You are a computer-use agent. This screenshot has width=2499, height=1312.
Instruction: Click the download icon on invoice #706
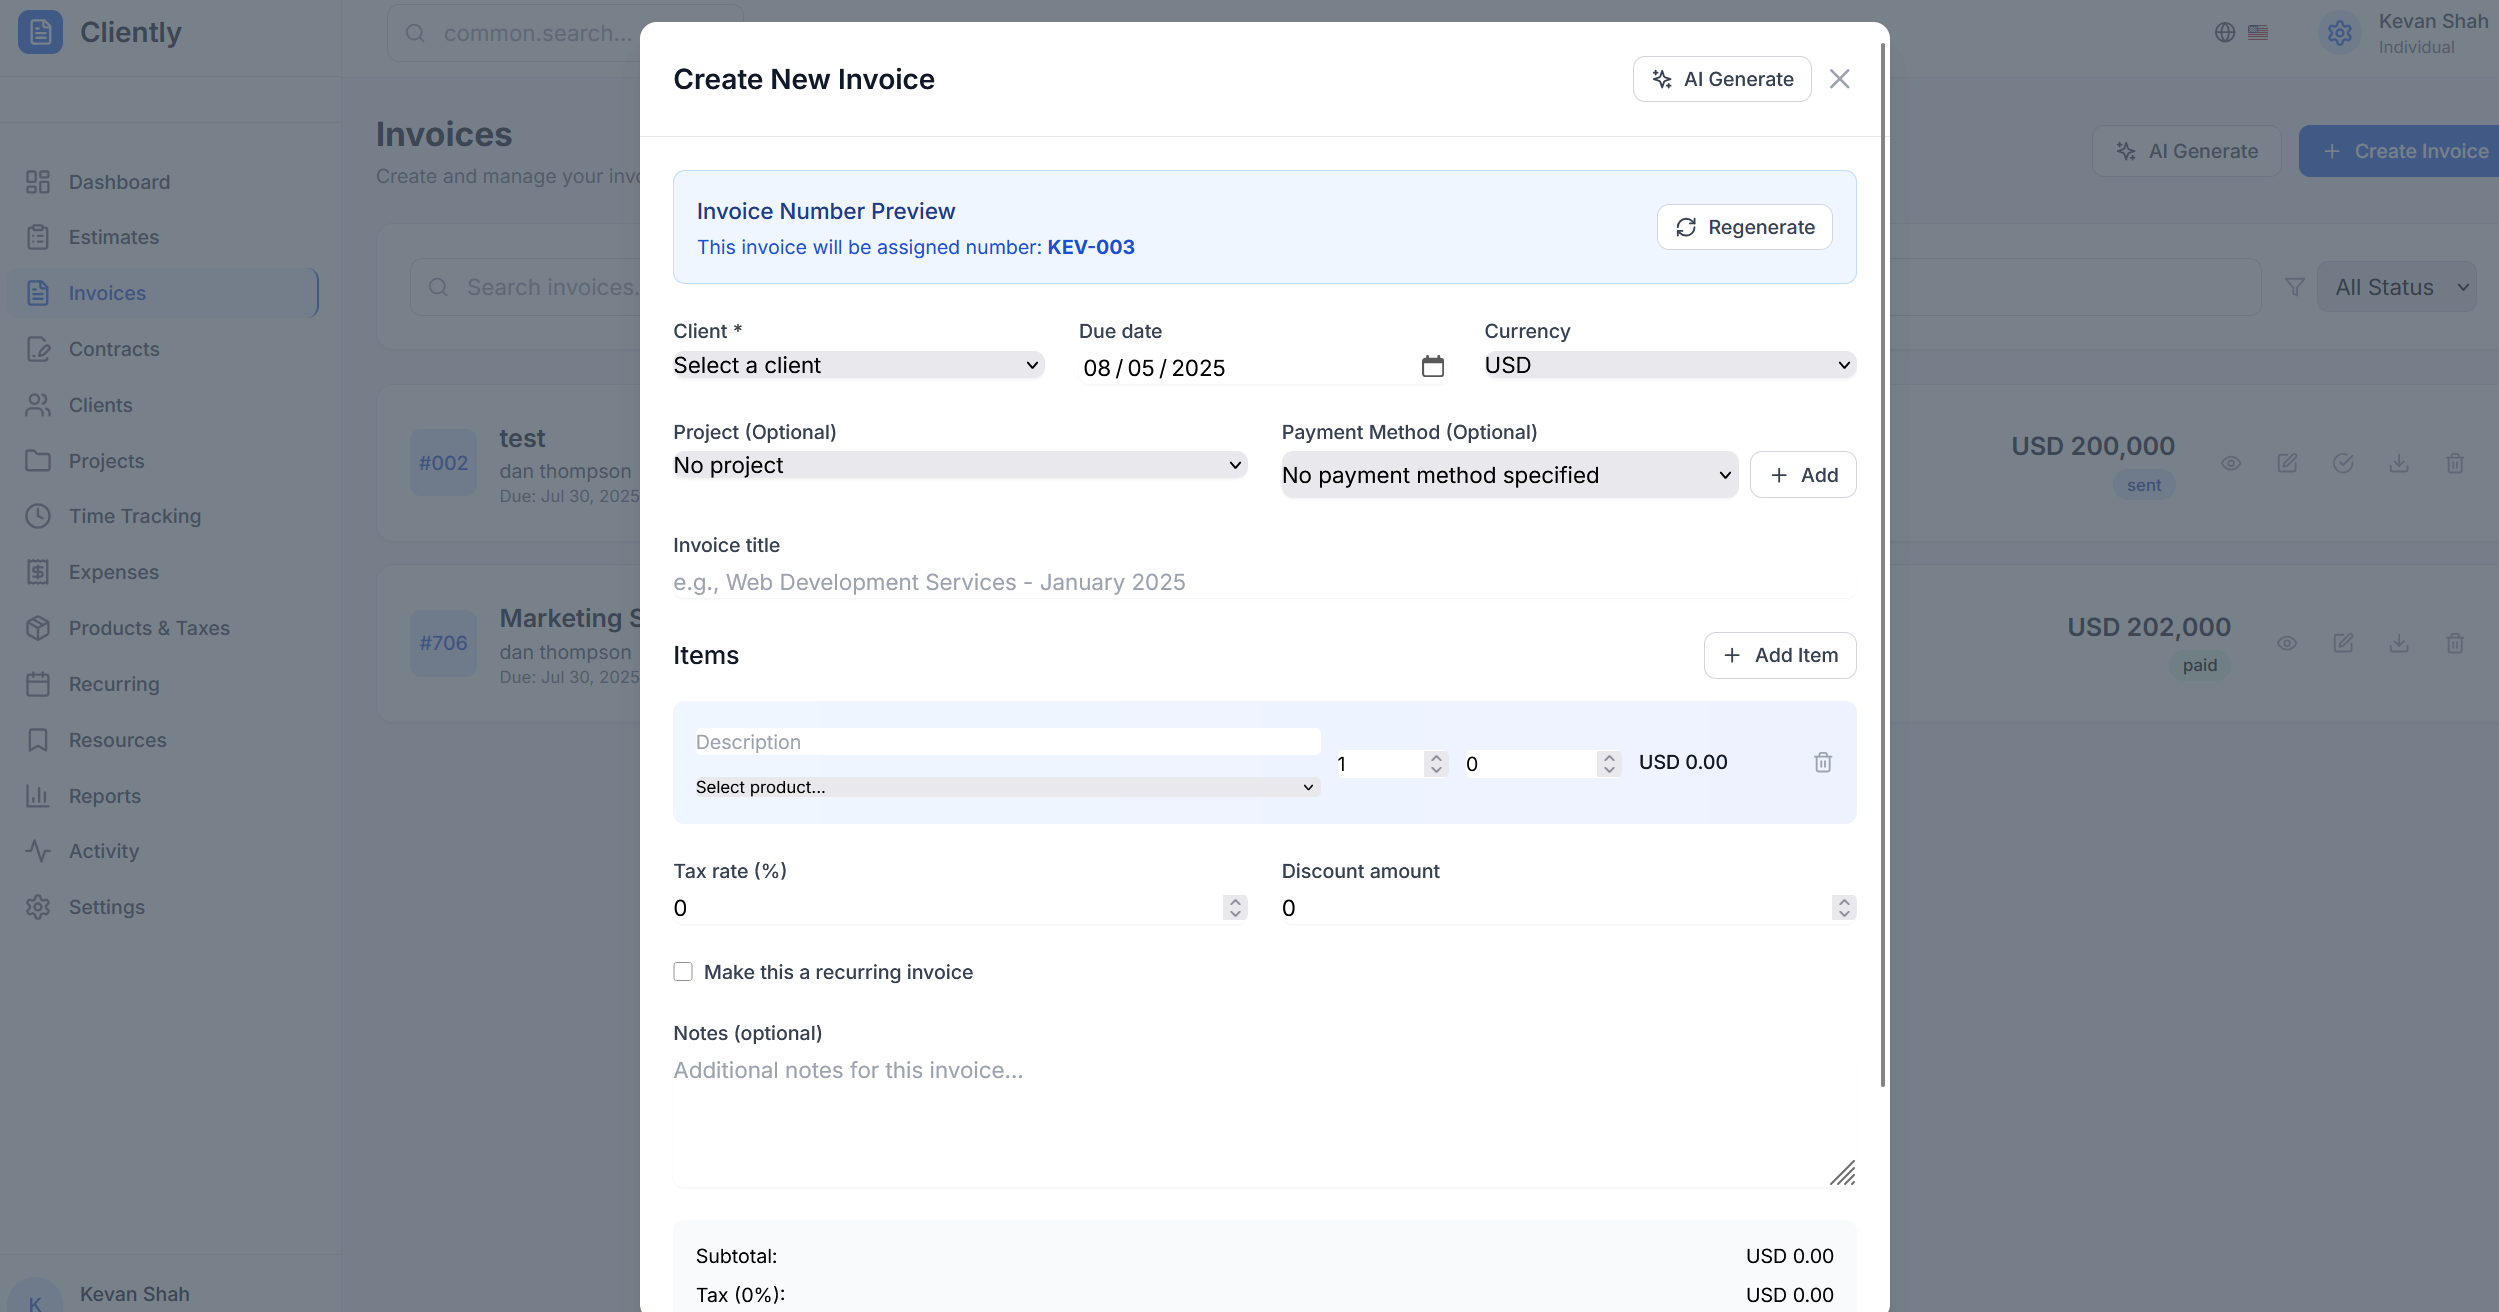[x=2398, y=643]
